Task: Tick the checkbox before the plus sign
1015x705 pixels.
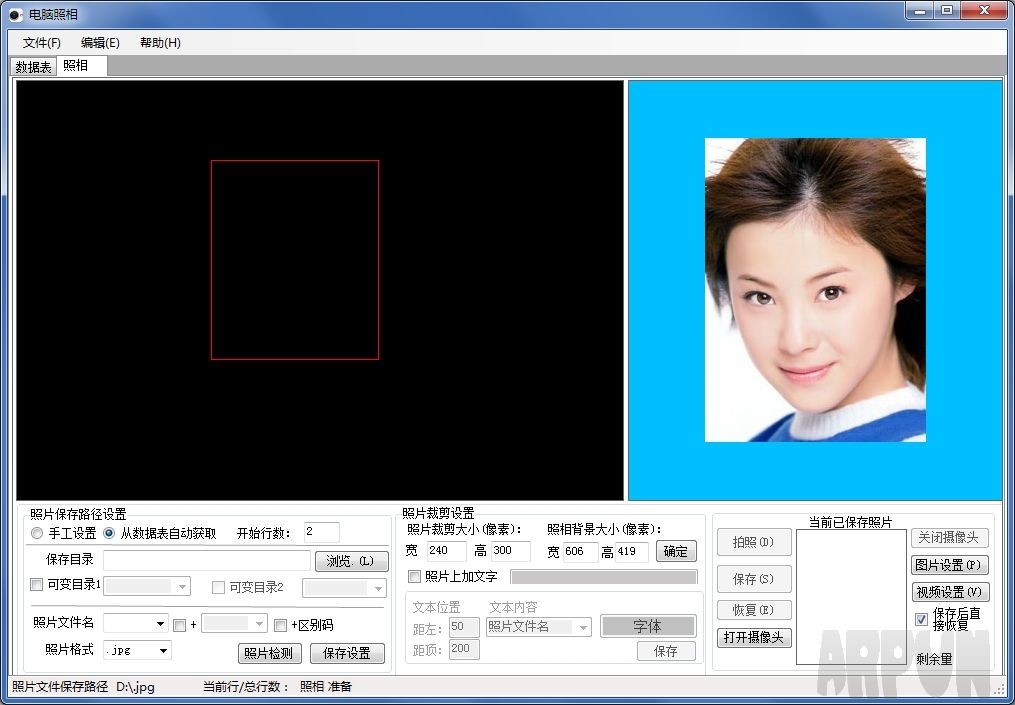Action: [179, 625]
